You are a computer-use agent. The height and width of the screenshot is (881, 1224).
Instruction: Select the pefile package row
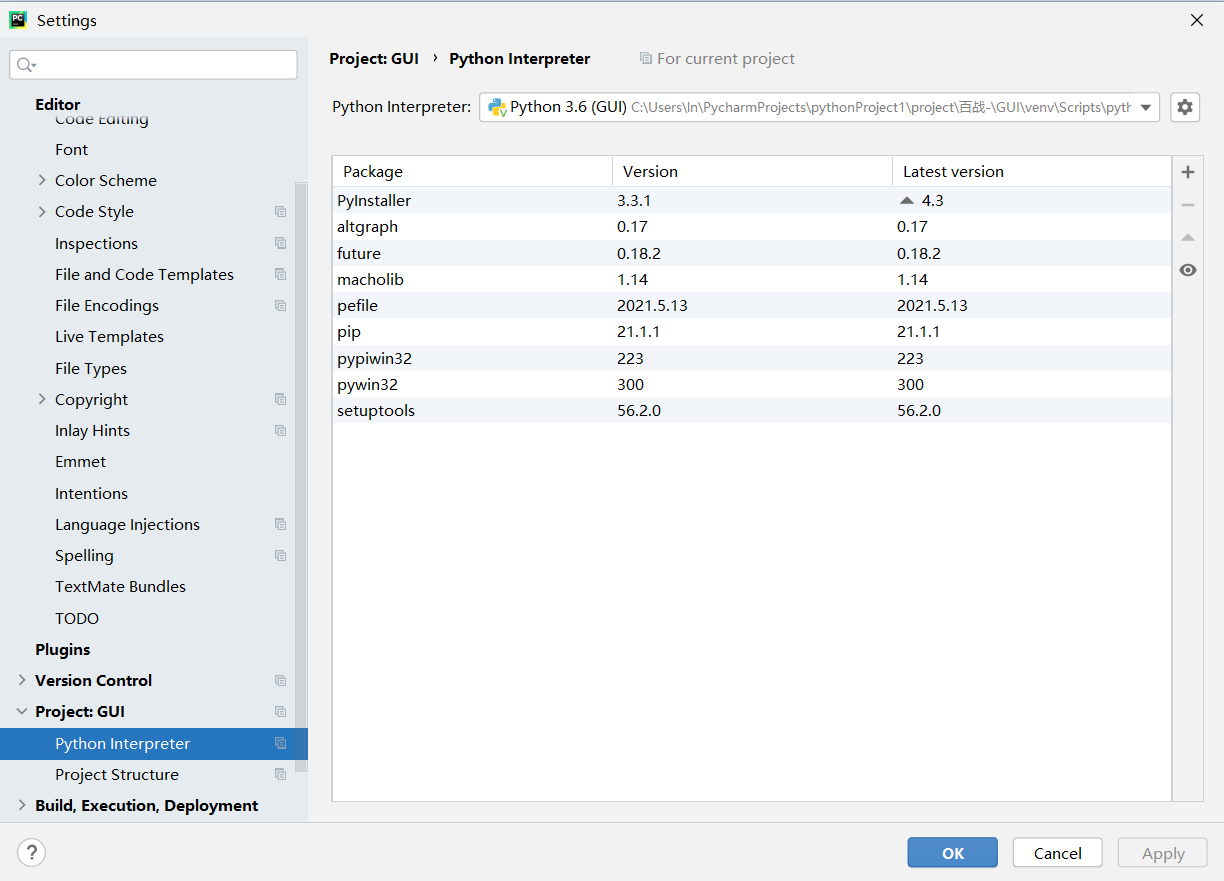point(752,305)
